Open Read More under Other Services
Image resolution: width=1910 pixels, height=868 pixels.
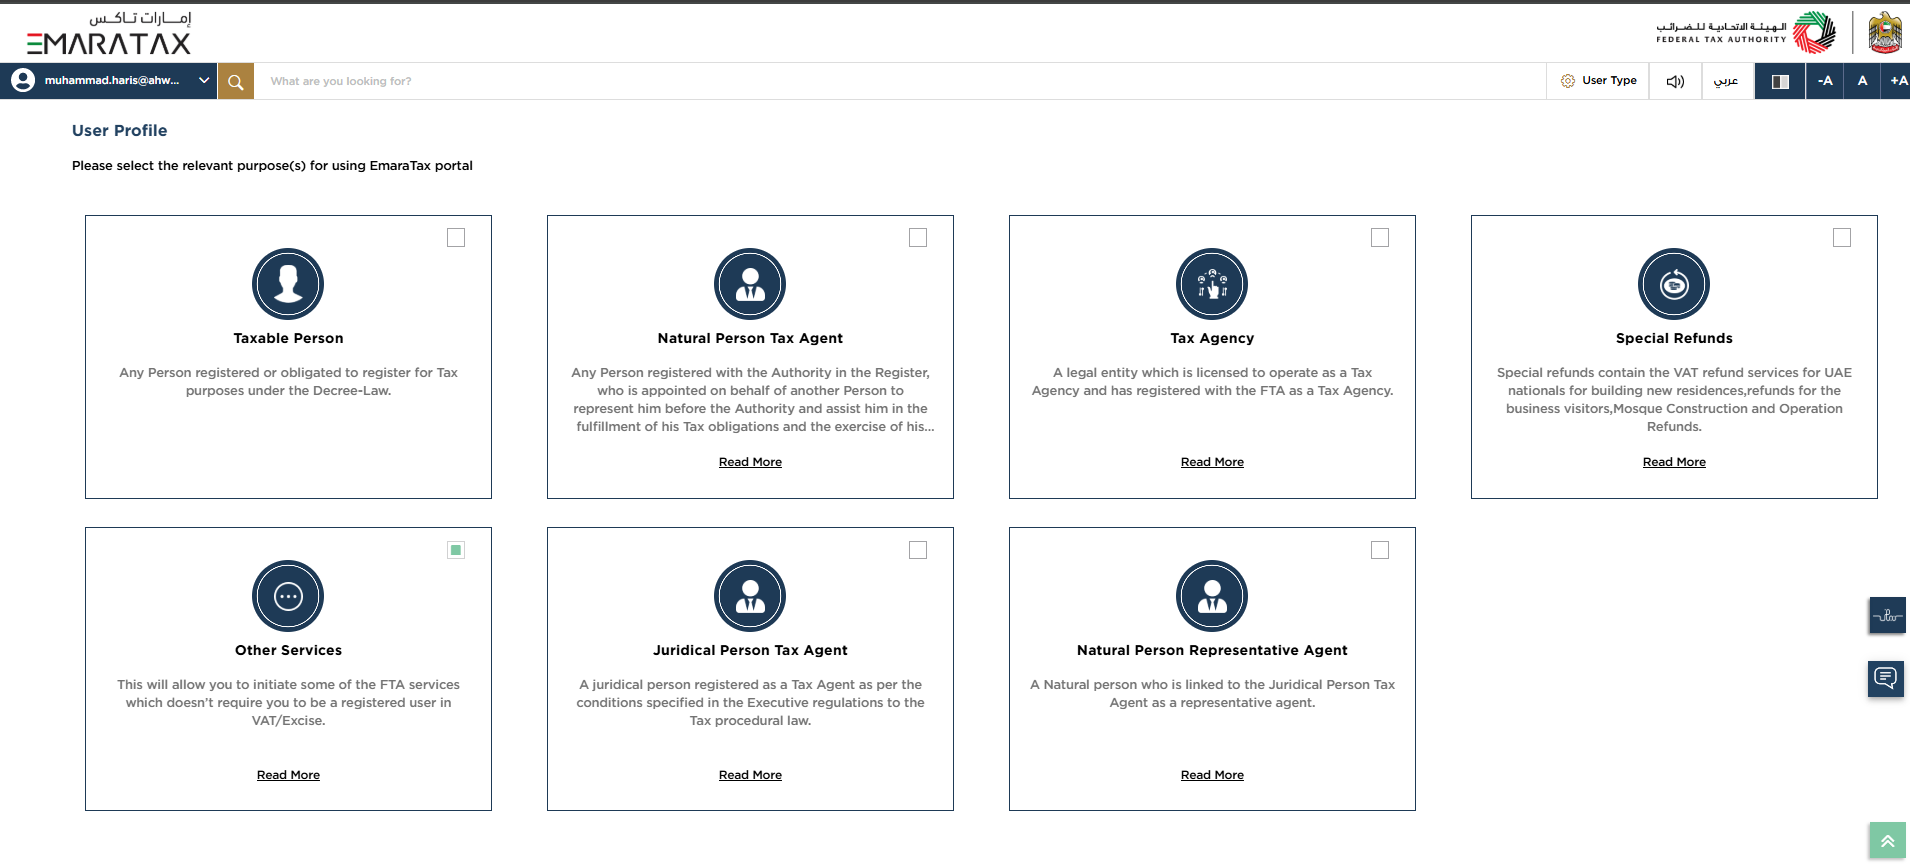tap(288, 775)
